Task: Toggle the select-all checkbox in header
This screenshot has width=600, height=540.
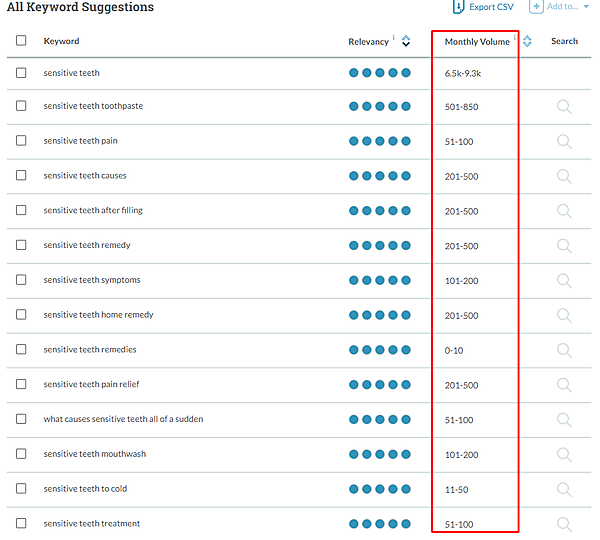Action: (x=21, y=41)
